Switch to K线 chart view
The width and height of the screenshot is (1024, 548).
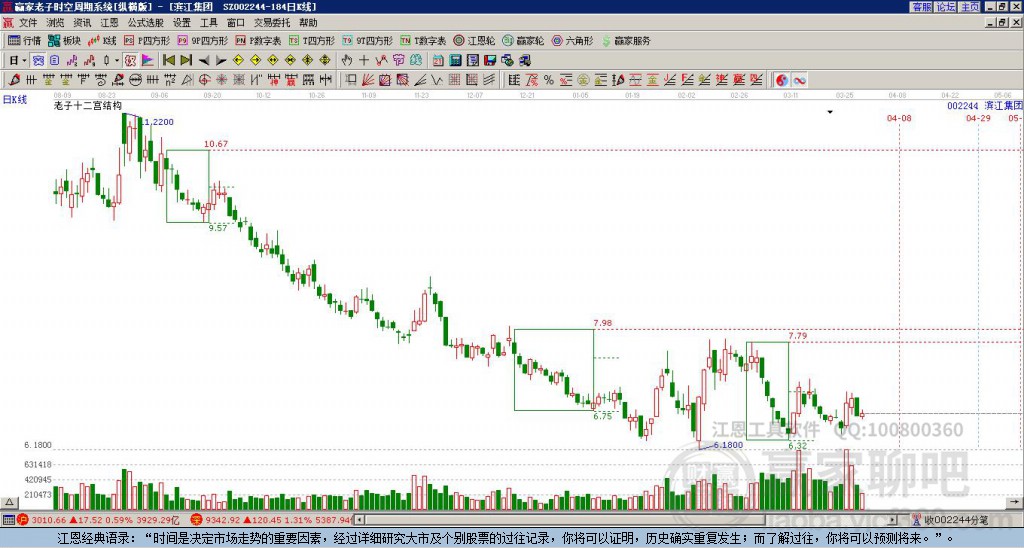tap(101, 40)
